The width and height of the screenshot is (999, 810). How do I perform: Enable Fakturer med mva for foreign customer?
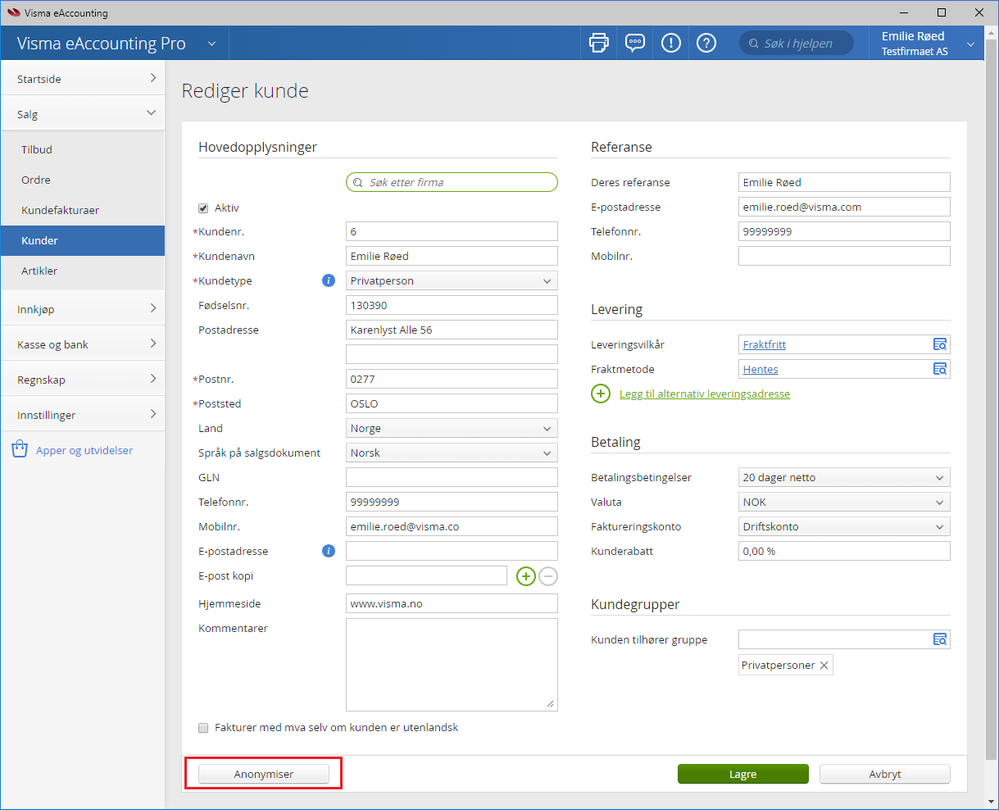pyautogui.click(x=204, y=728)
